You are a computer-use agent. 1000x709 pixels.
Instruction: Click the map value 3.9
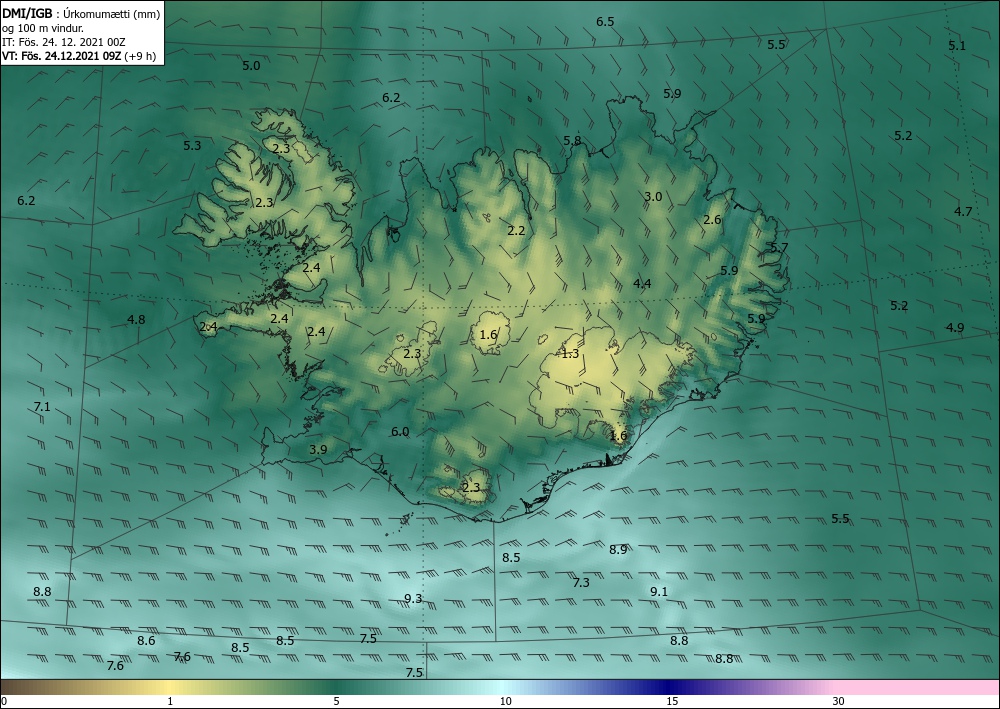coord(318,449)
